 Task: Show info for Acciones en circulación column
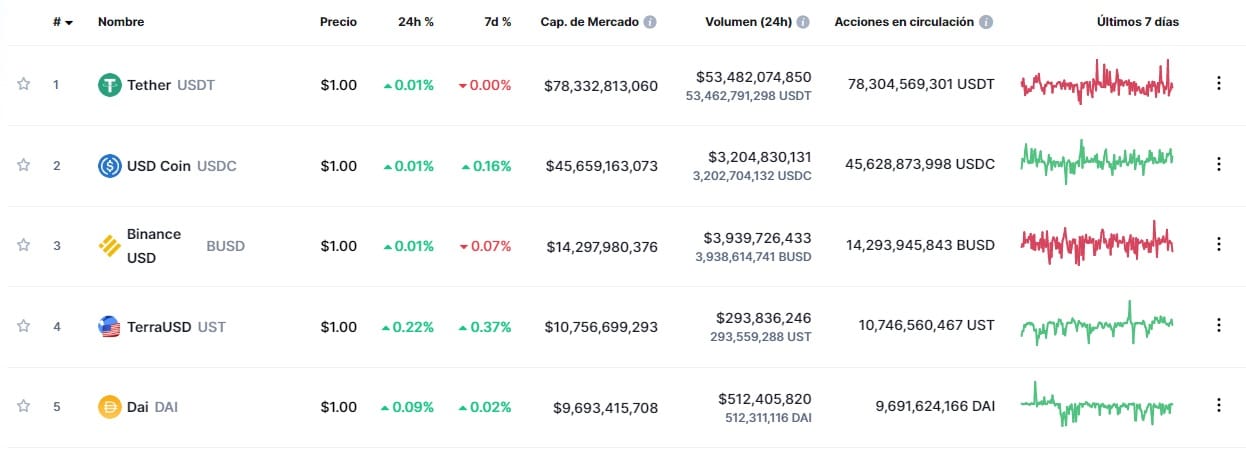tap(987, 22)
